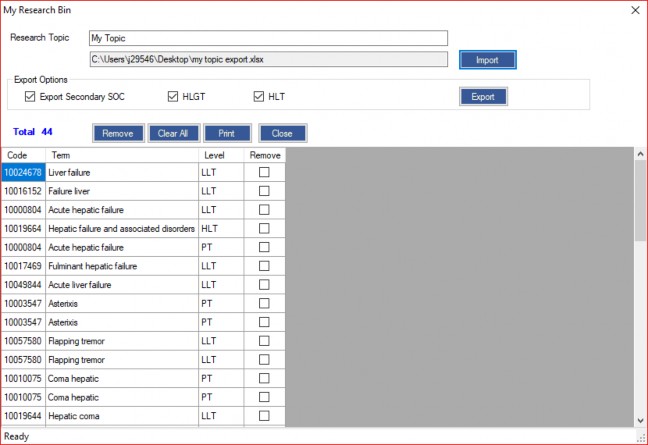Close the My Research Bin window
This screenshot has width=648, height=445.
(x=633, y=10)
